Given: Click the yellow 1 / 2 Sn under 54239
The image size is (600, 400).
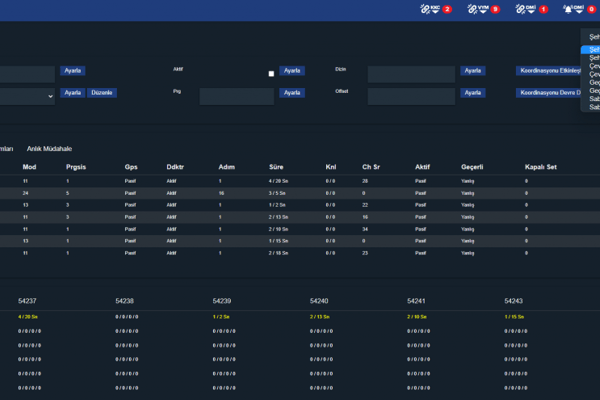Looking at the screenshot, I should 221,317.
